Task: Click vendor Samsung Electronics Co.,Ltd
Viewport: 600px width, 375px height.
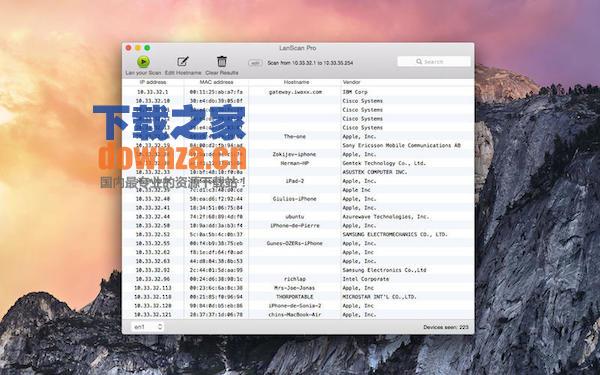Action: [384, 270]
